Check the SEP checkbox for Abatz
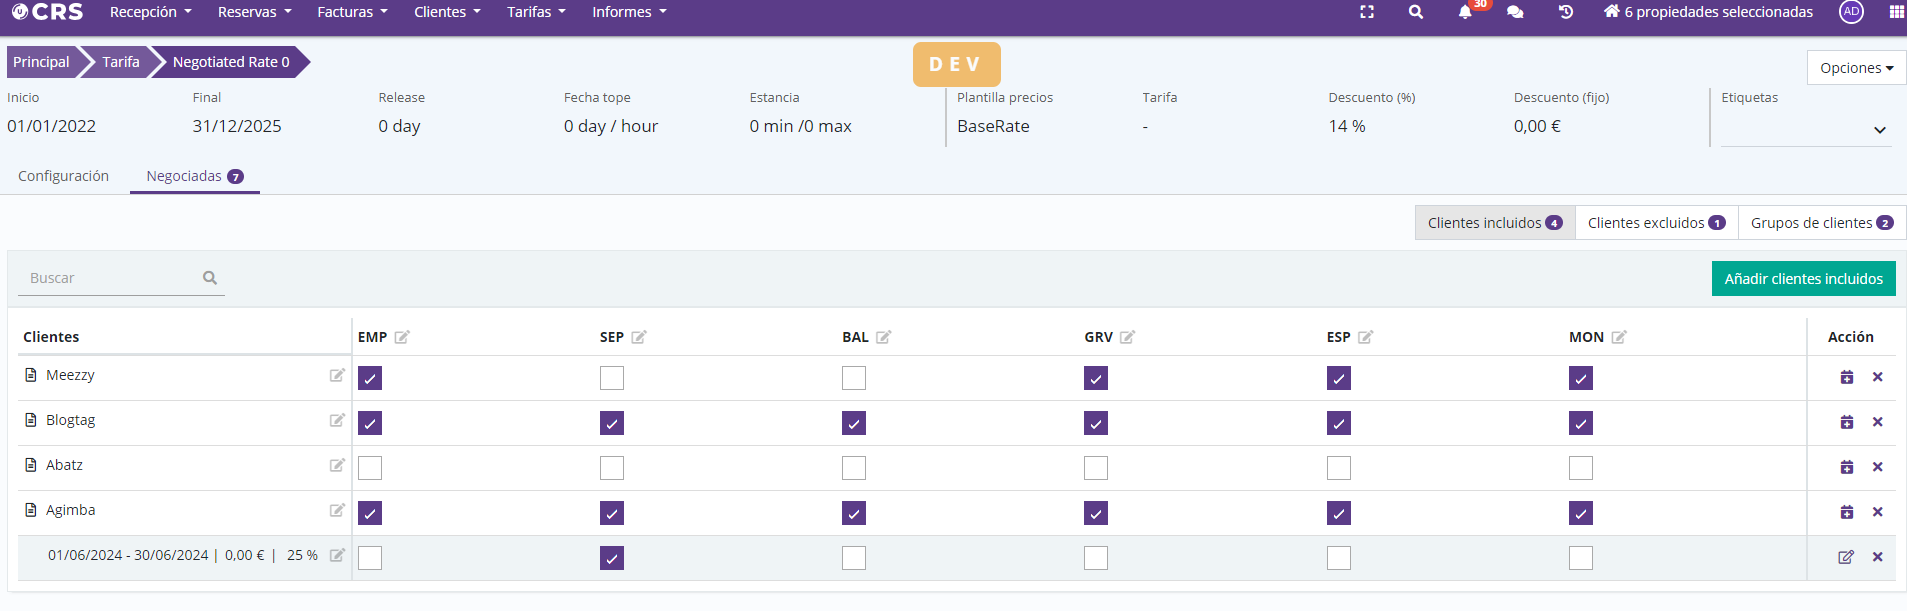This screenshot has width=1907, height=611. coord(612,468)
